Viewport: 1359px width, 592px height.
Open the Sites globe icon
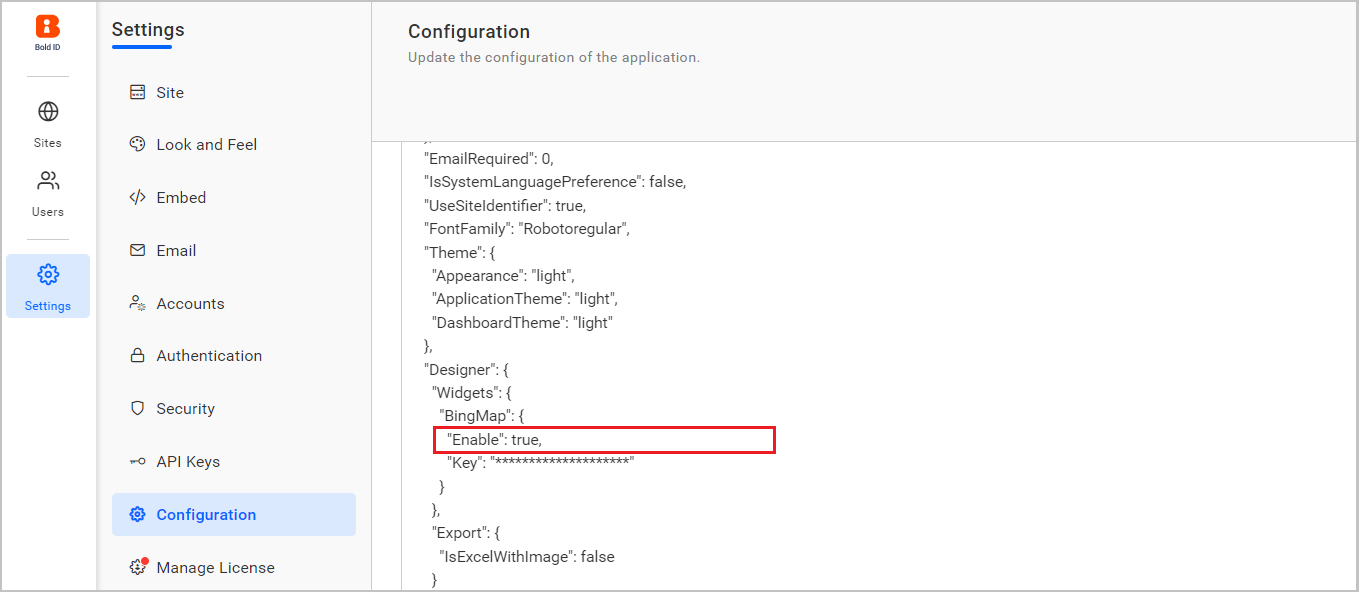pos(47,112)
